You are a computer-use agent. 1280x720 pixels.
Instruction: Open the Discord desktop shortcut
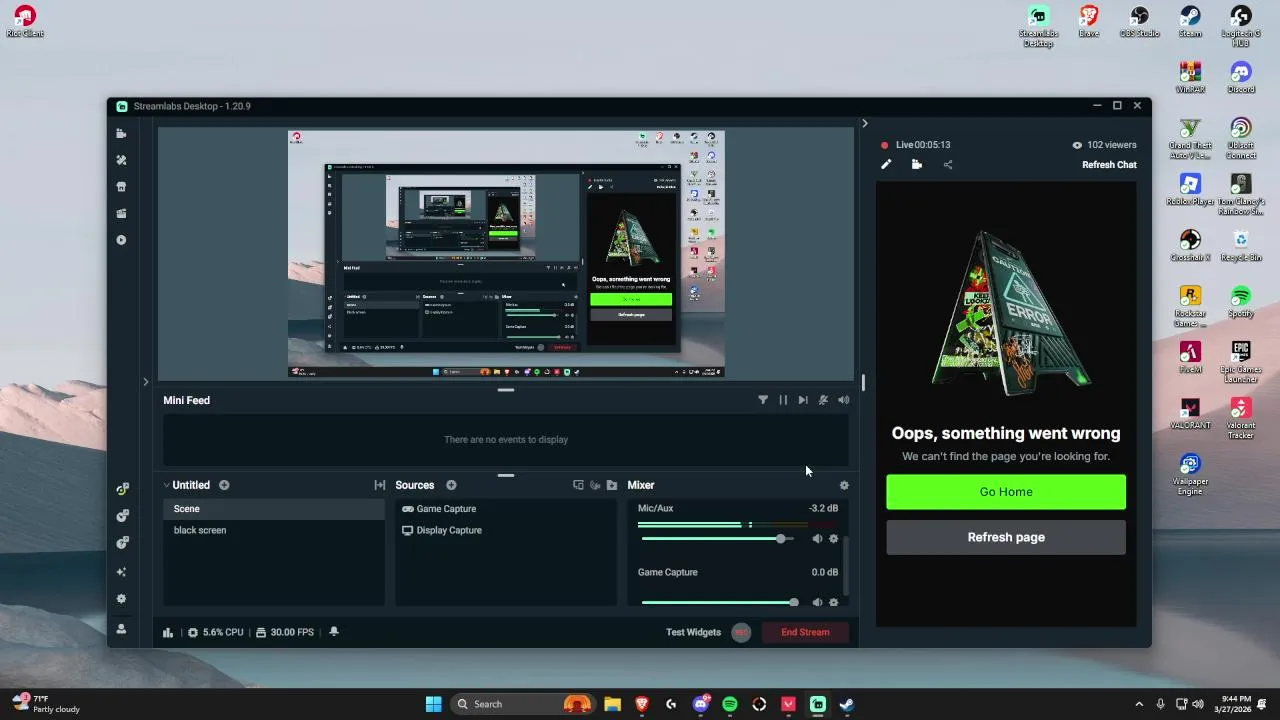click(x=1241, y=78)
